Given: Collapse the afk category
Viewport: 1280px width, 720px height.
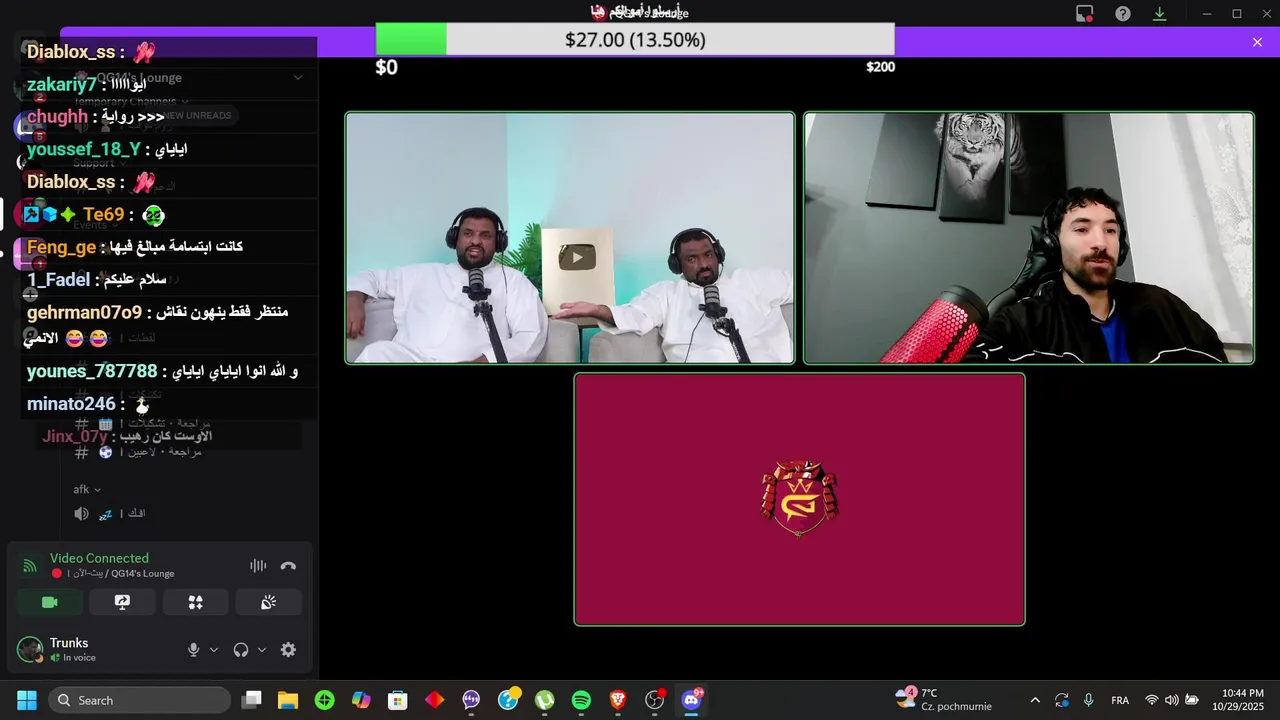Looking at the screenshot, I should [87, 490].
